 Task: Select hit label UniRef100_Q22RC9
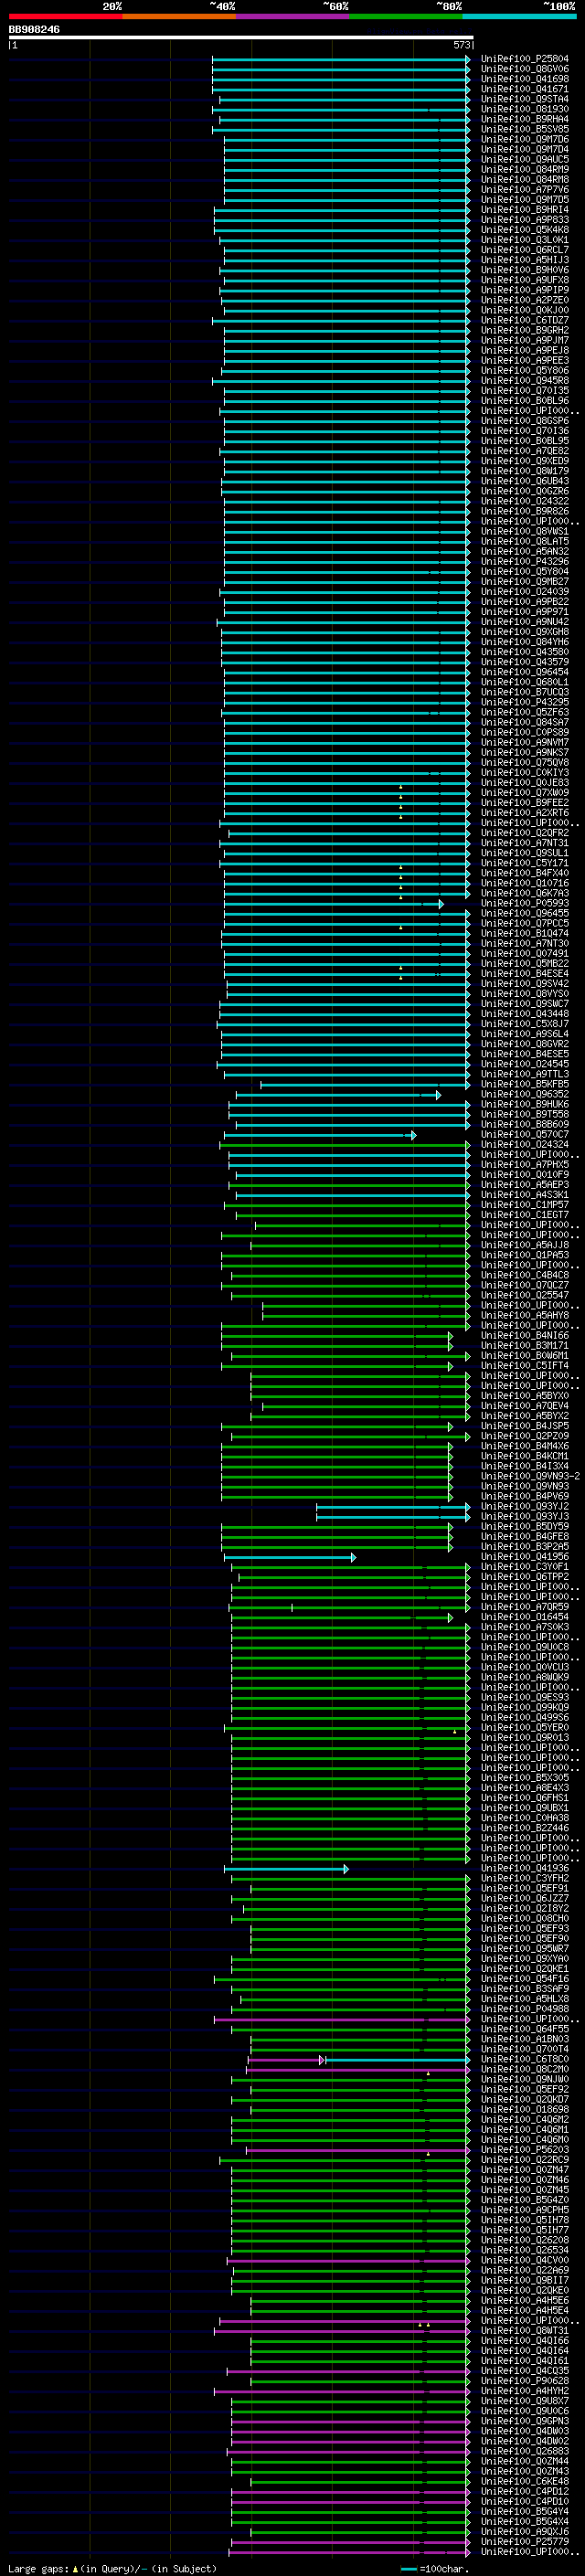pyautogui.click(x=525, y=2159)
